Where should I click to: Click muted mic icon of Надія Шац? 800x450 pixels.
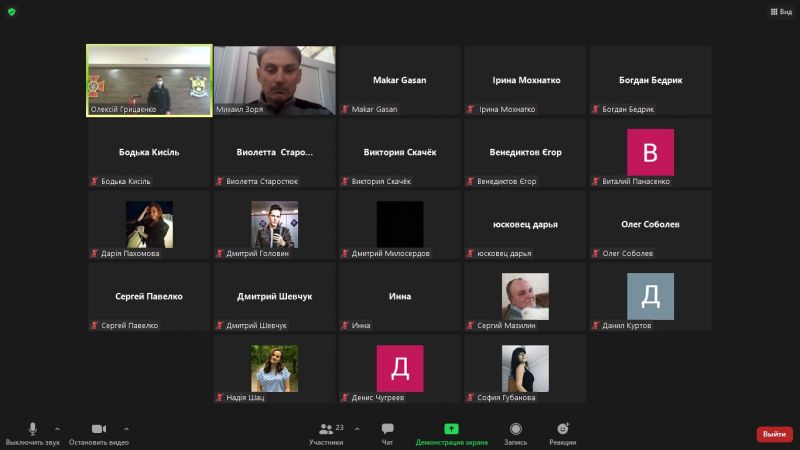click(x=220, y=397)
